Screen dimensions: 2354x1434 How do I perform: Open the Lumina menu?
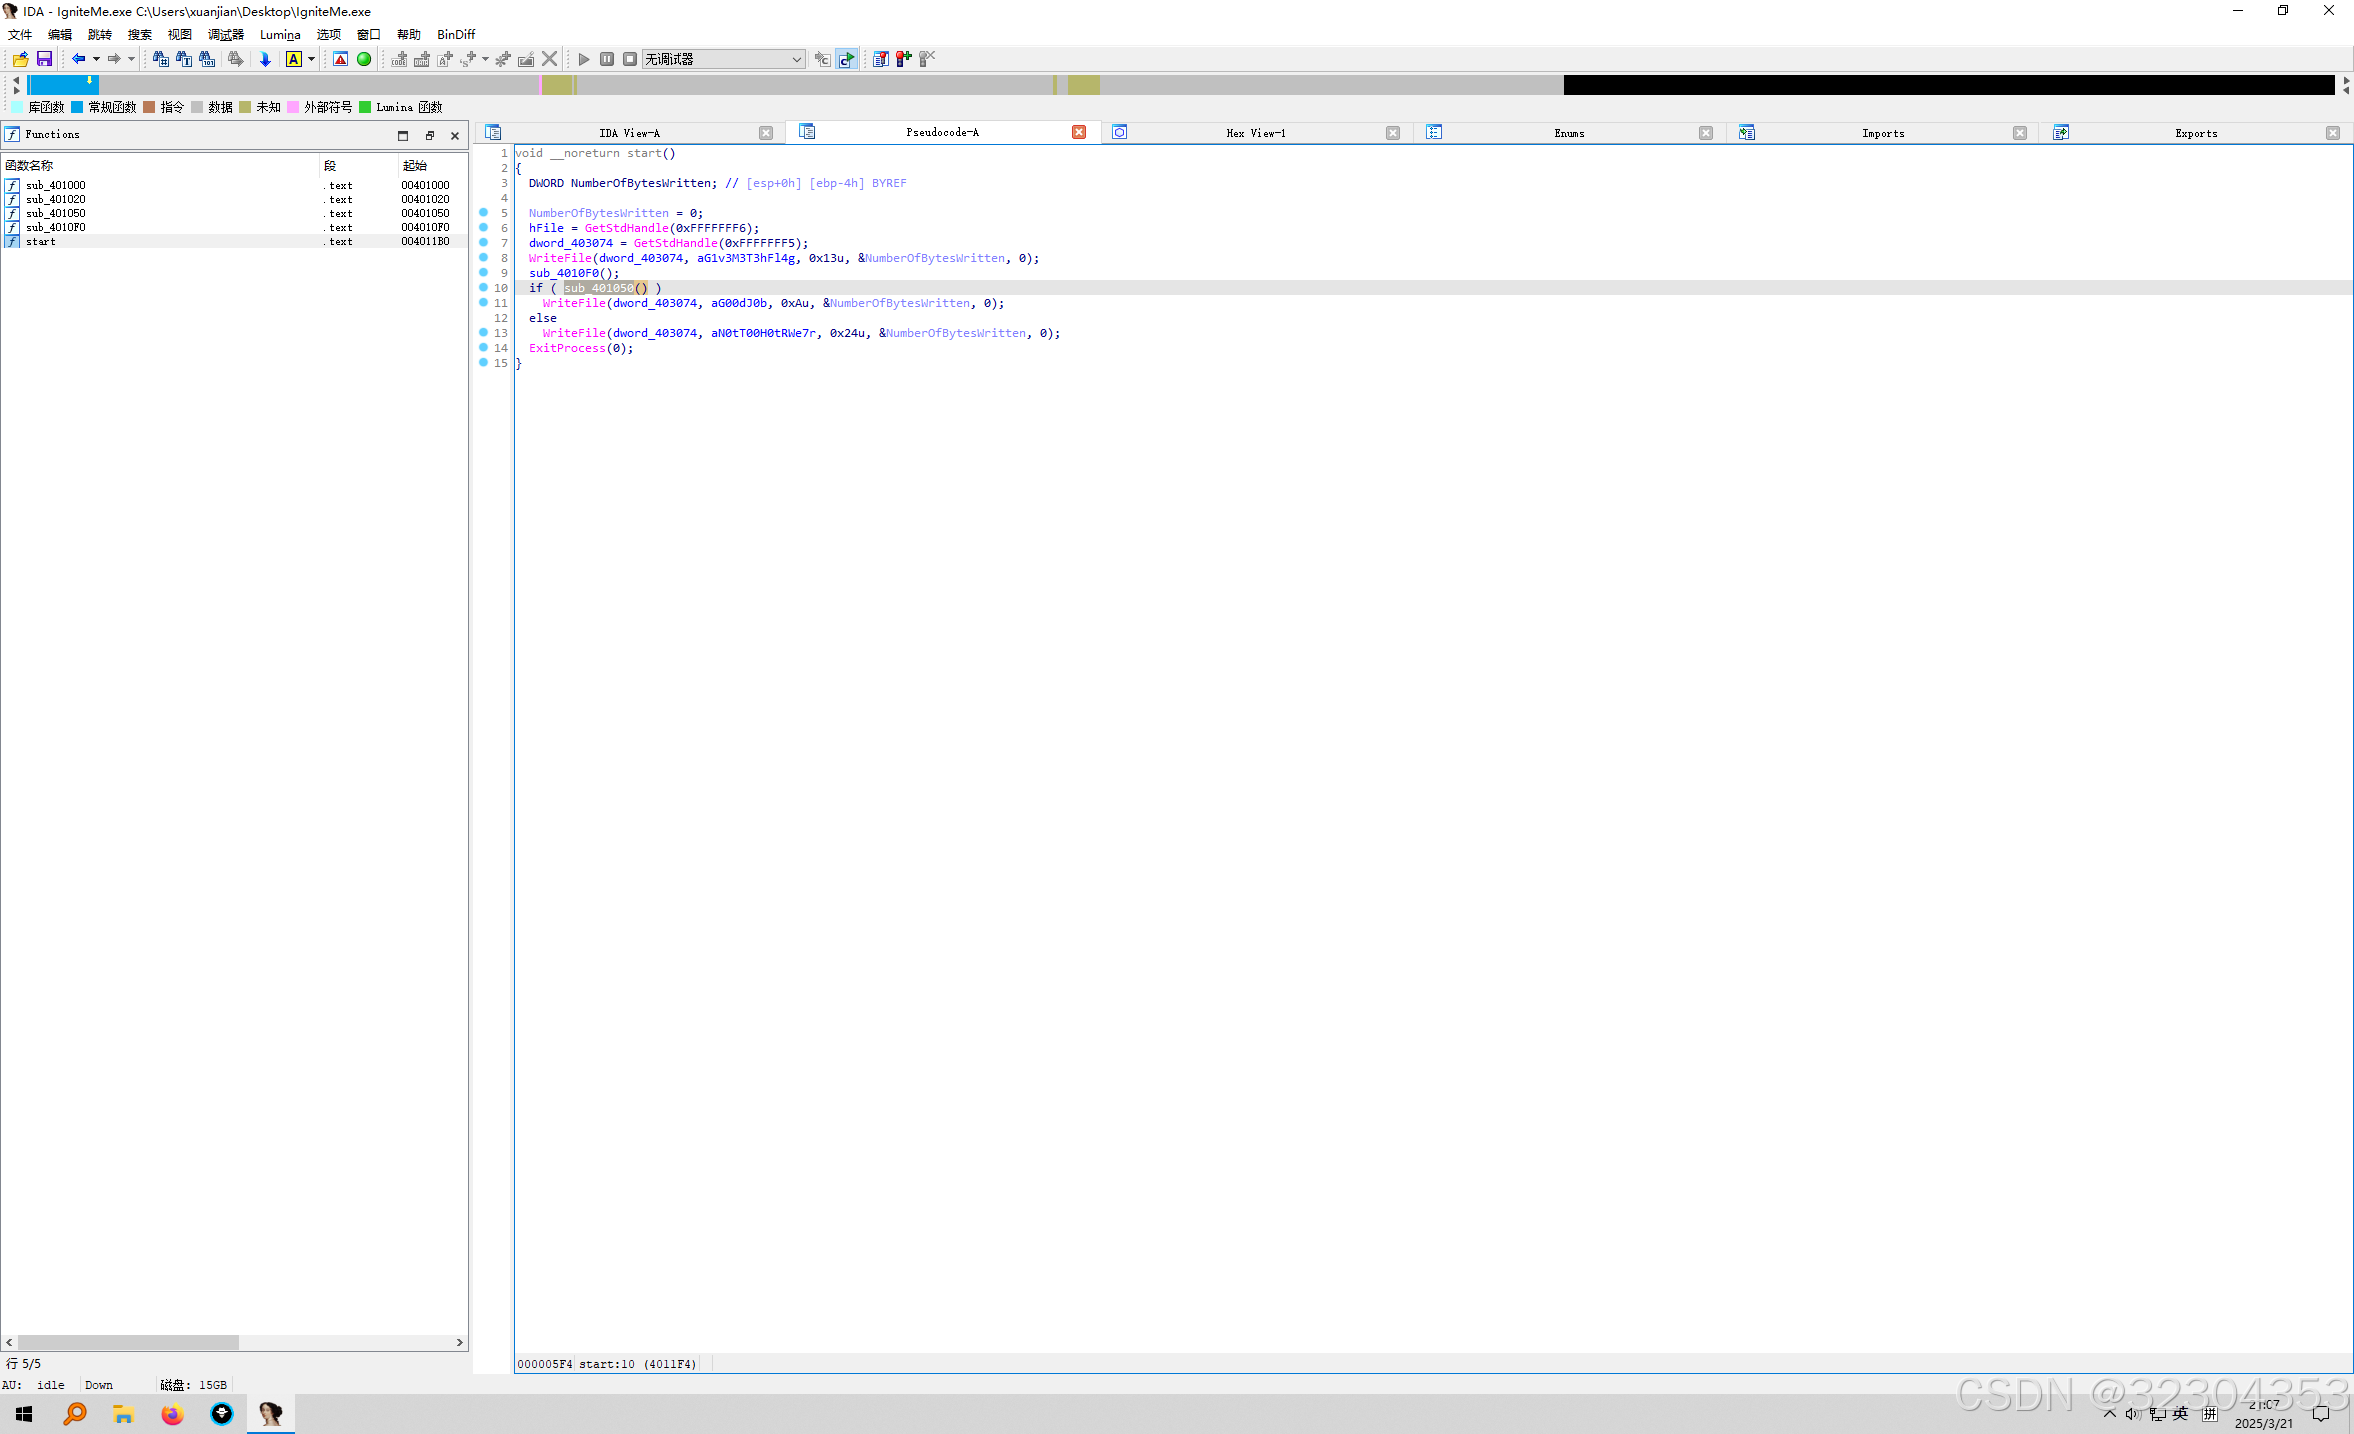click(x=279, y=34)
